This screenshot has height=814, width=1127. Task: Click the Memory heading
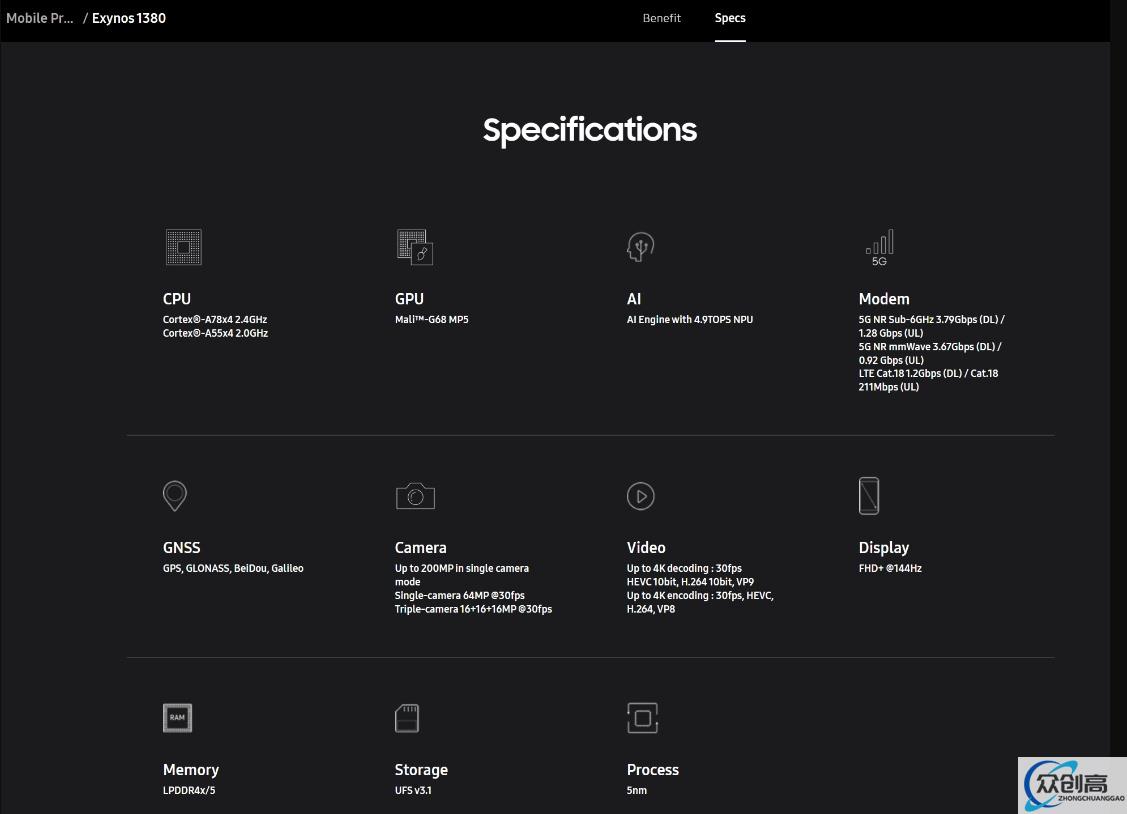[x=191, y=770]
